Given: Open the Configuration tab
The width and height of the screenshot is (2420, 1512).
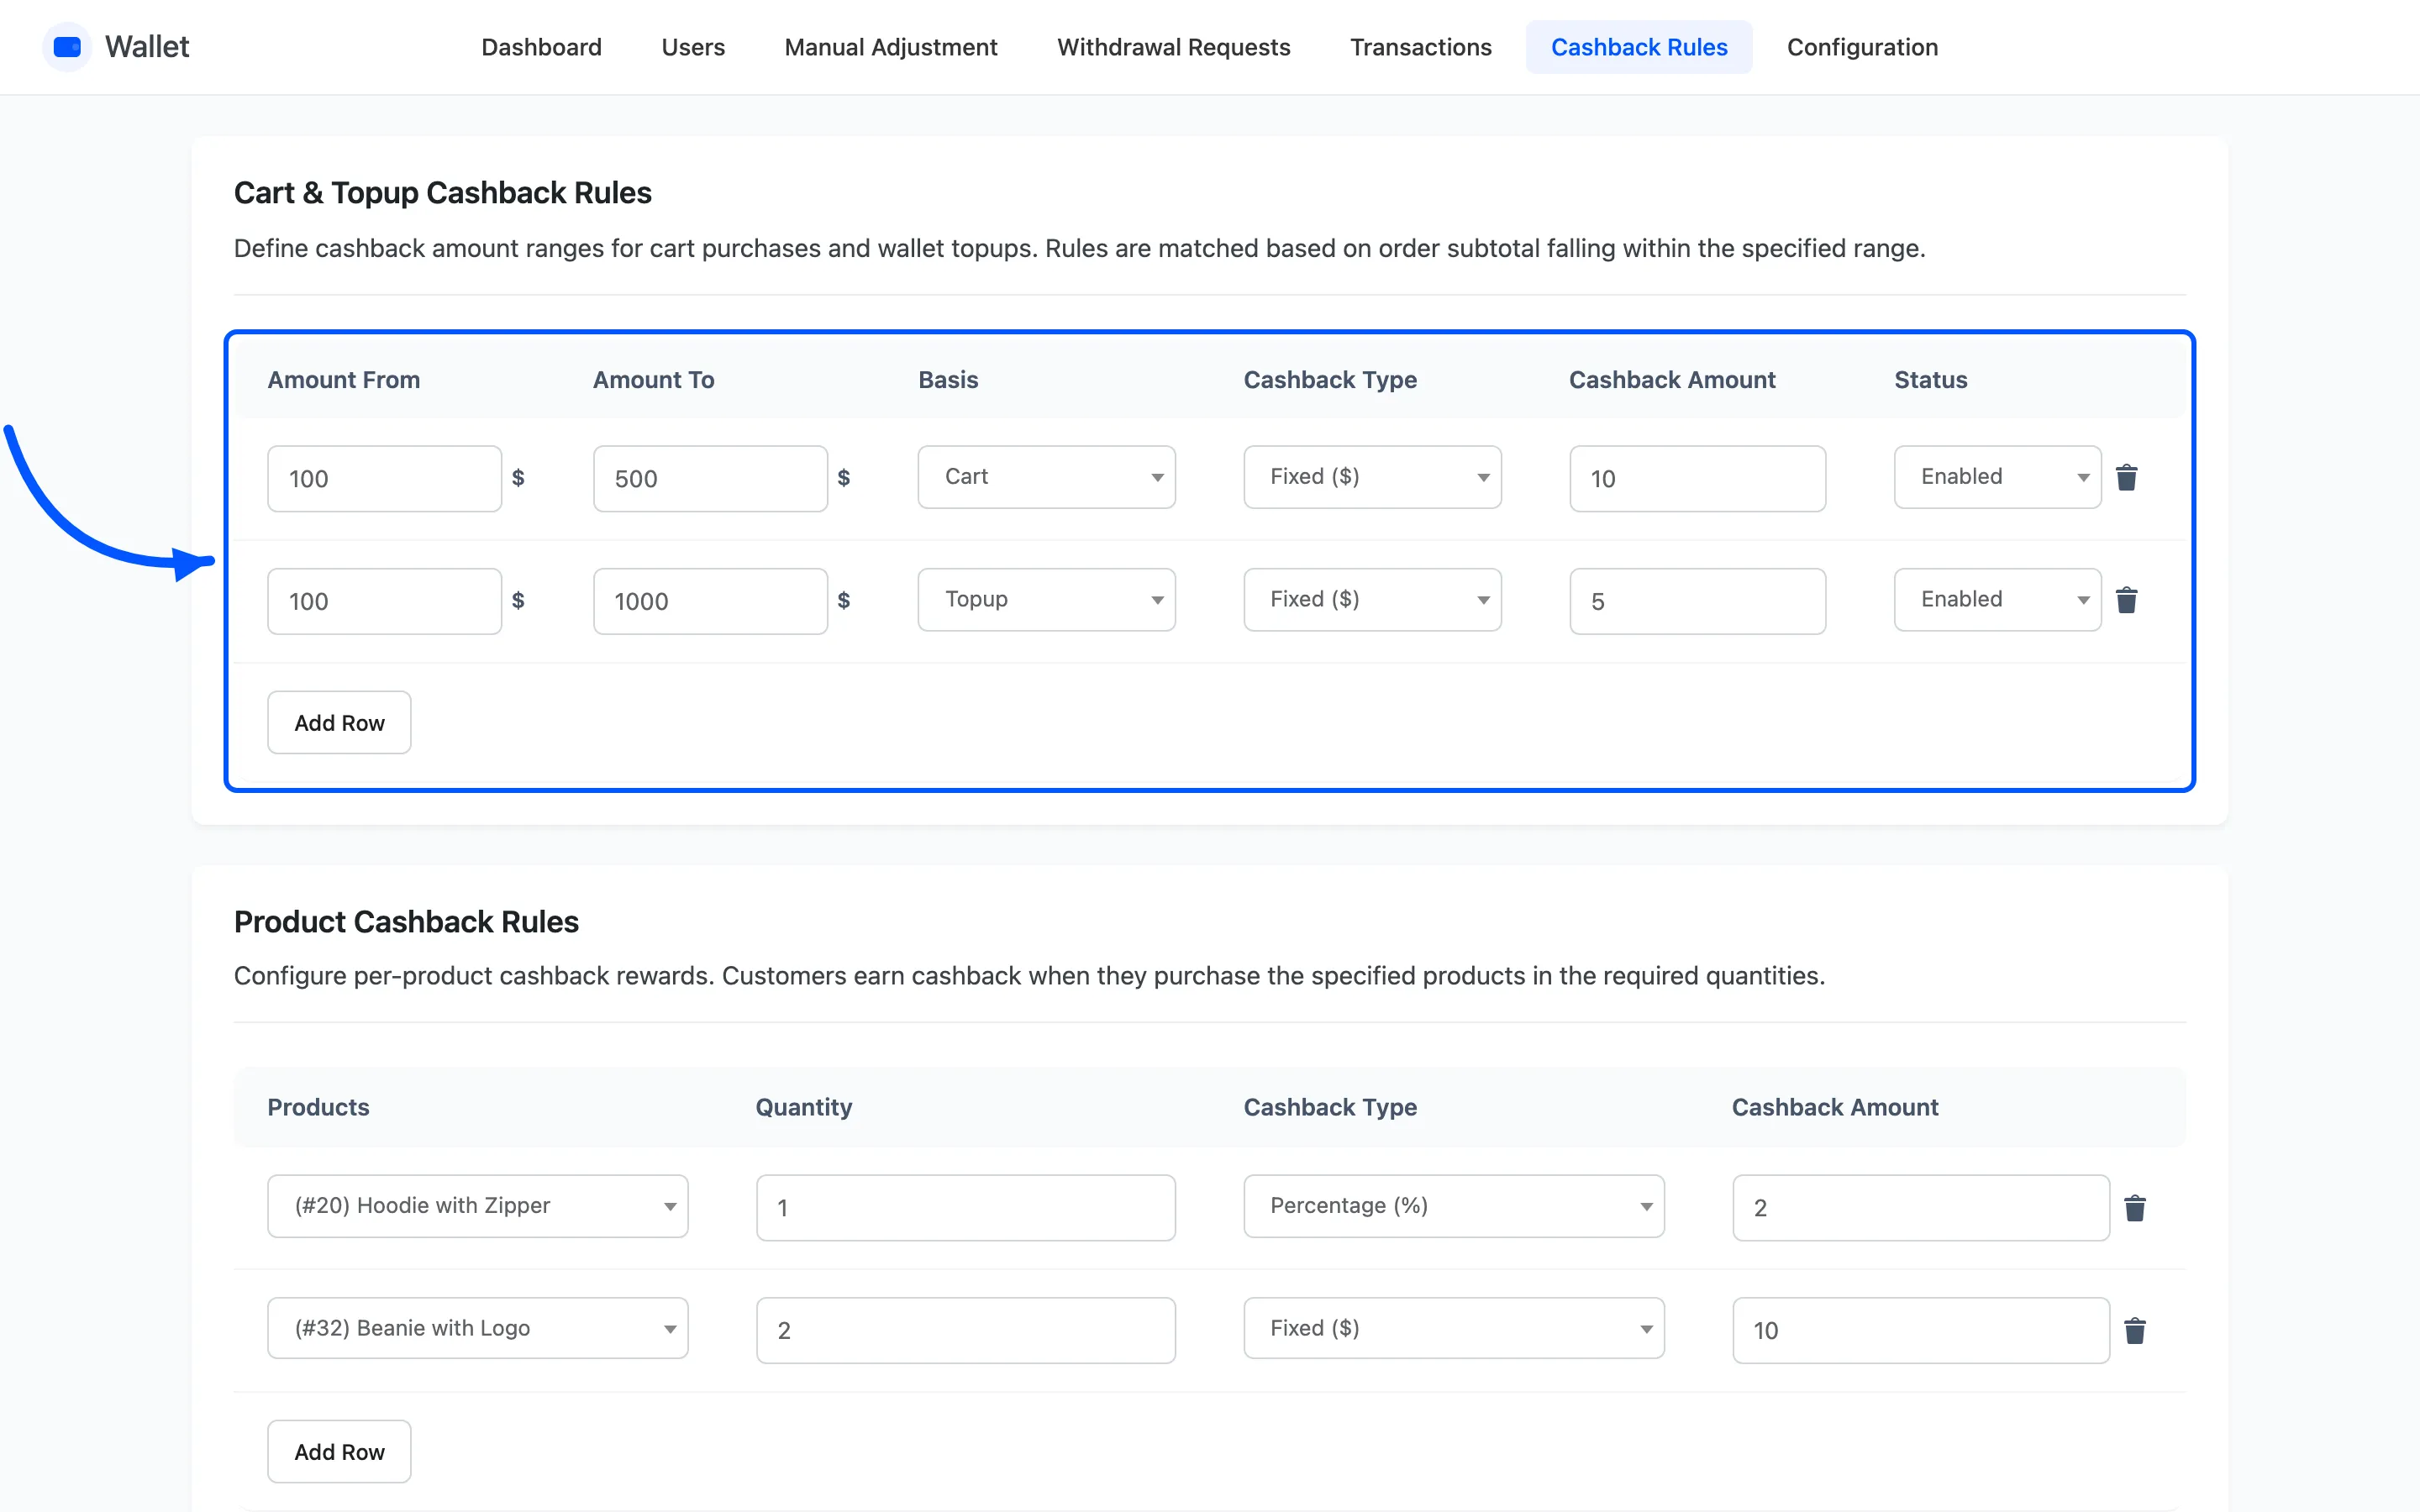Looking at the screenshot, I should click(1862, 47).
